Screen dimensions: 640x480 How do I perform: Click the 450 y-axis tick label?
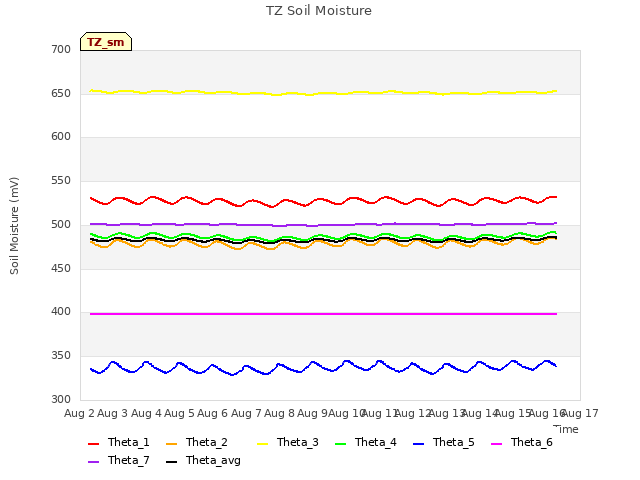[x=61, y=269]
